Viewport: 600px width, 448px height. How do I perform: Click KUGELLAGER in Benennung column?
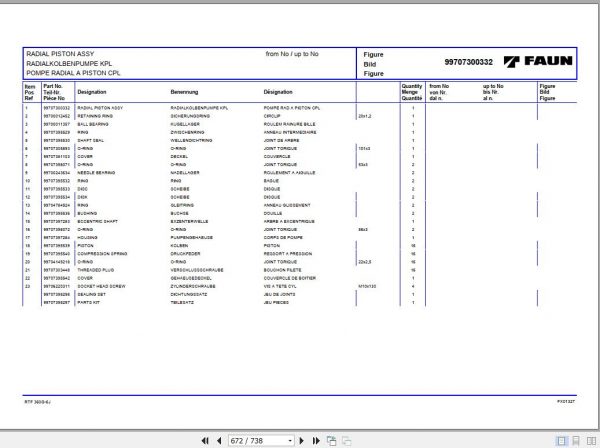[x=185, y=124]
